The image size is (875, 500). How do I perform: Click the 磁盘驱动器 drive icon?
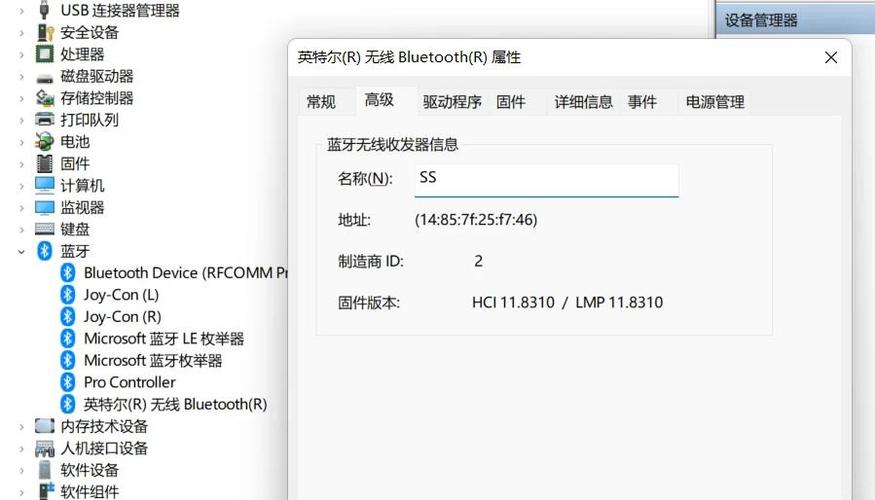pyautogui.click(x=45, y=78)
